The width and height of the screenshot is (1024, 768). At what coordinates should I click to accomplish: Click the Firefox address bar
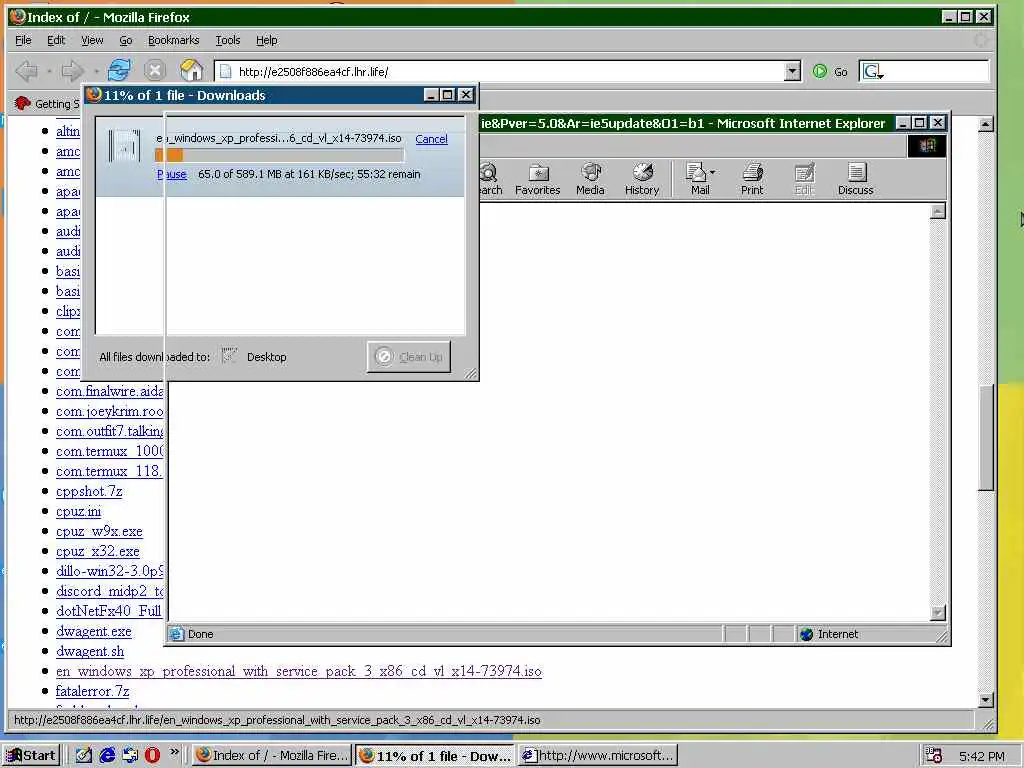click(500, 71)
